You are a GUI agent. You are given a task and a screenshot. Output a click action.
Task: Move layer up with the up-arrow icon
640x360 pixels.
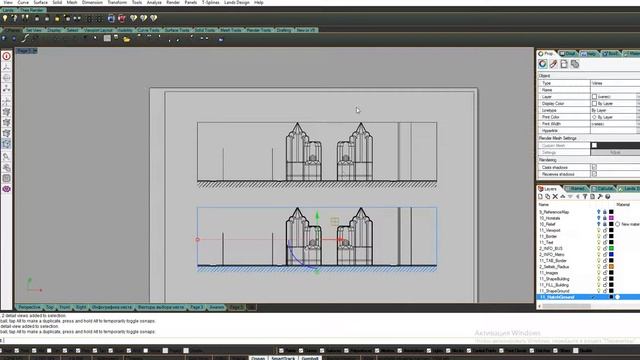point(562,197)
